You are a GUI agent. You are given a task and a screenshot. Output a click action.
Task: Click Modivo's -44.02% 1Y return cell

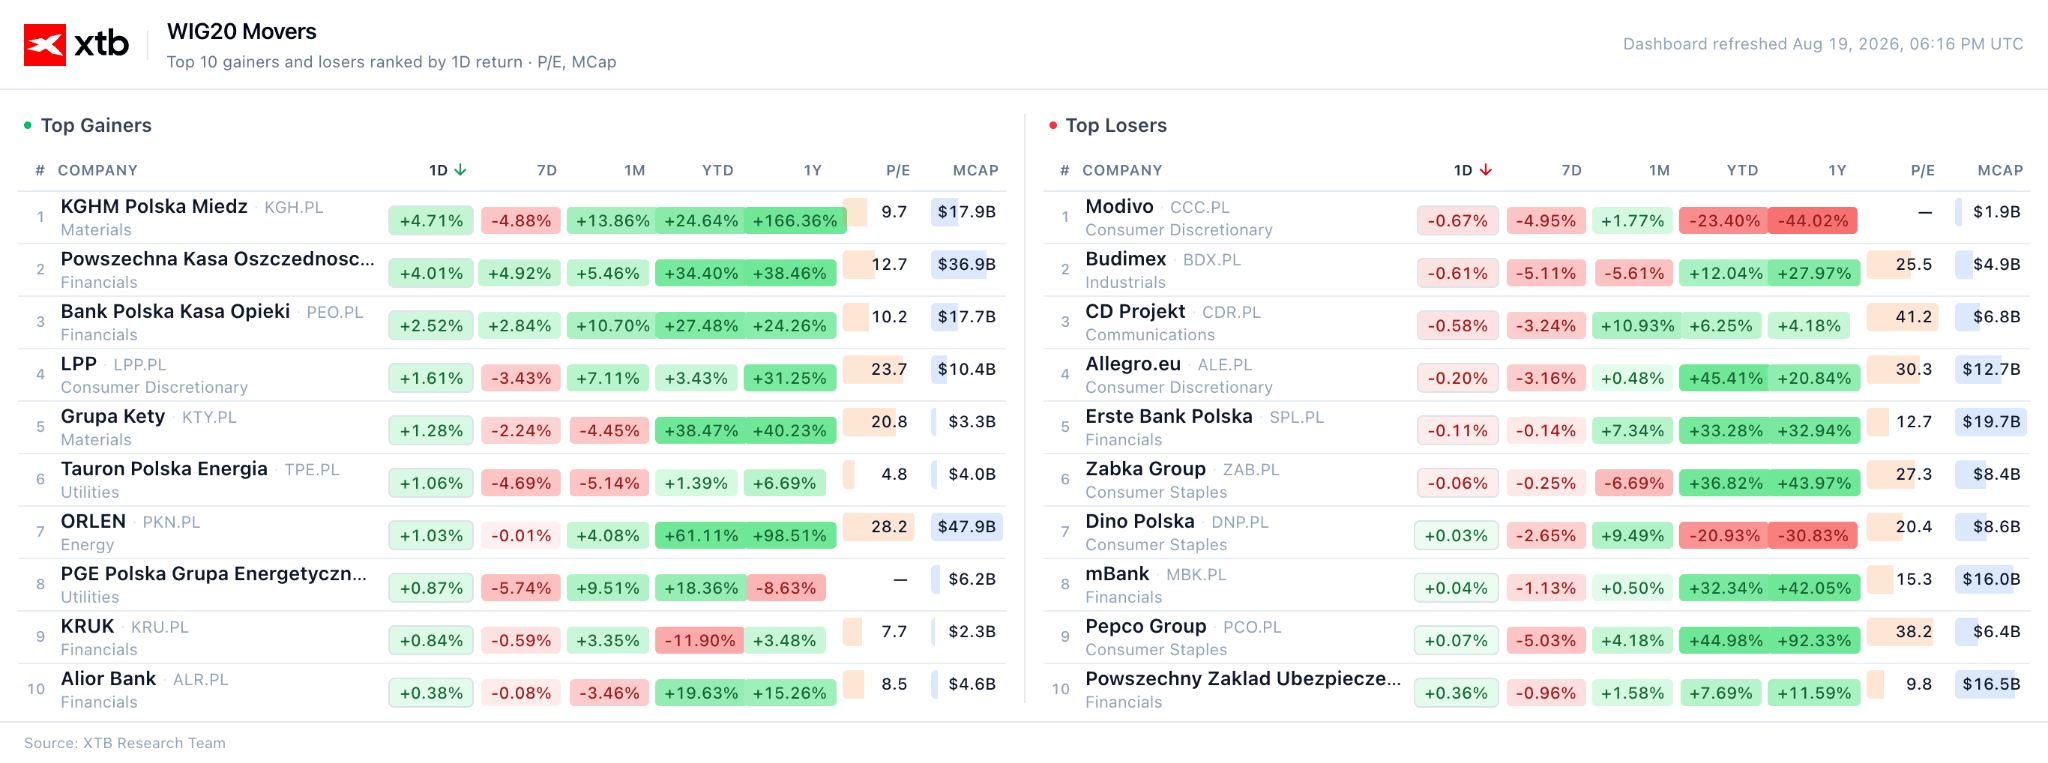[1815, 221]
